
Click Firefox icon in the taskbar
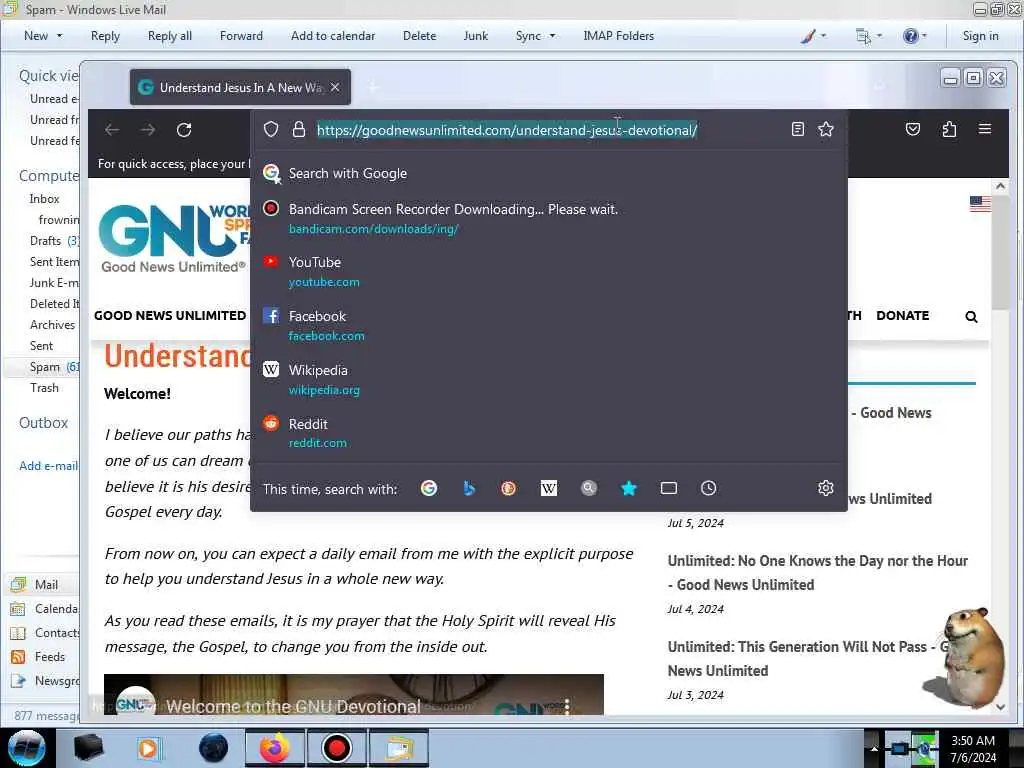click(274, 748)
